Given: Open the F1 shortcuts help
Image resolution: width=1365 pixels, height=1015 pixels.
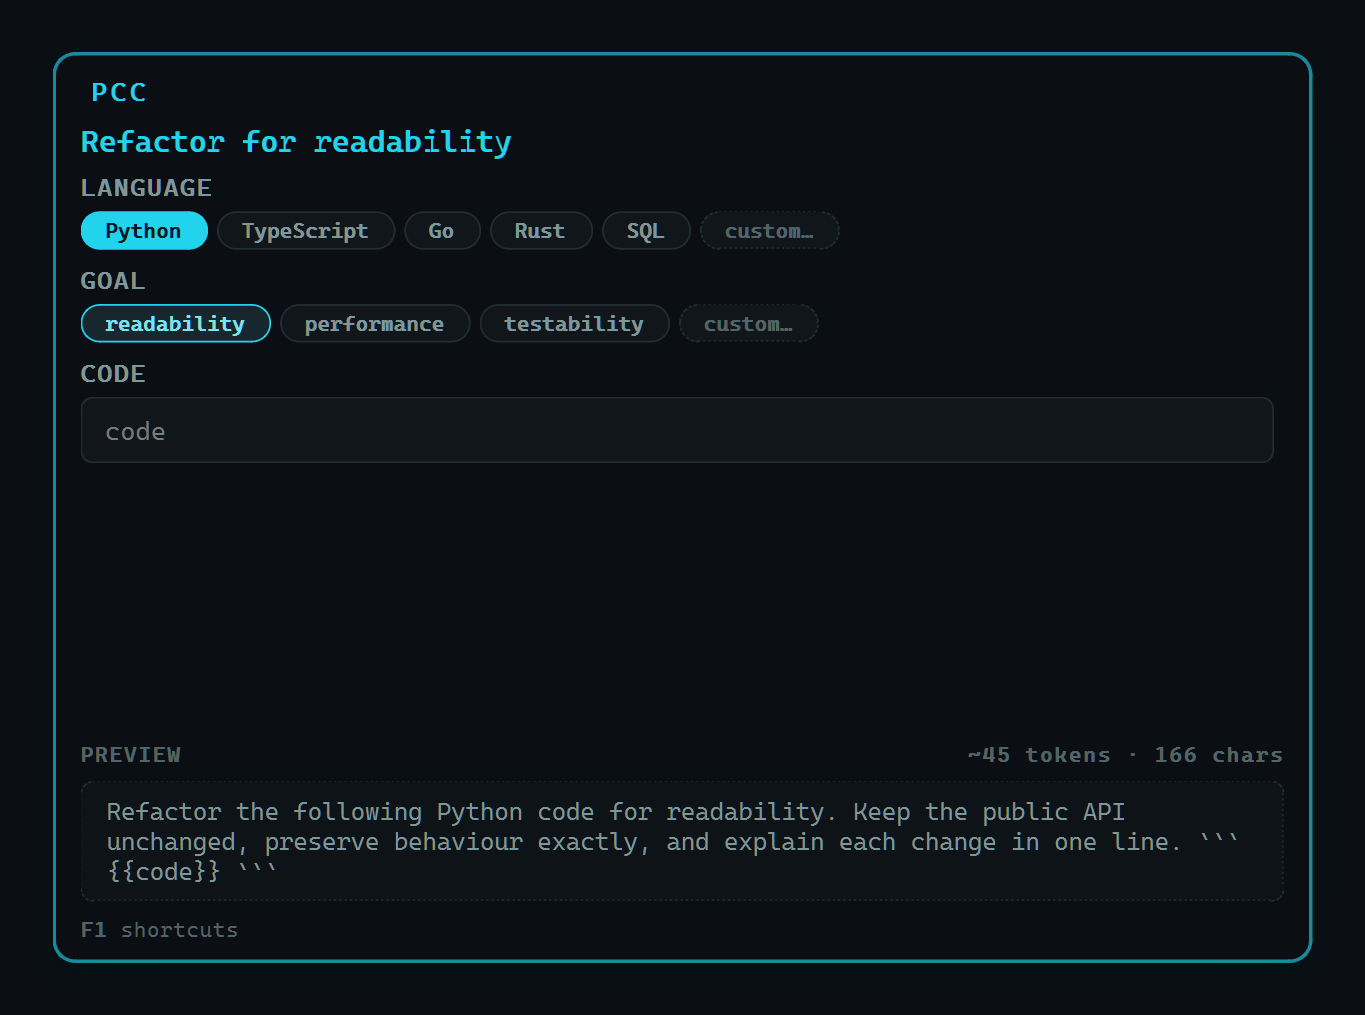Looking at the screenshot, I should point(160,930).
